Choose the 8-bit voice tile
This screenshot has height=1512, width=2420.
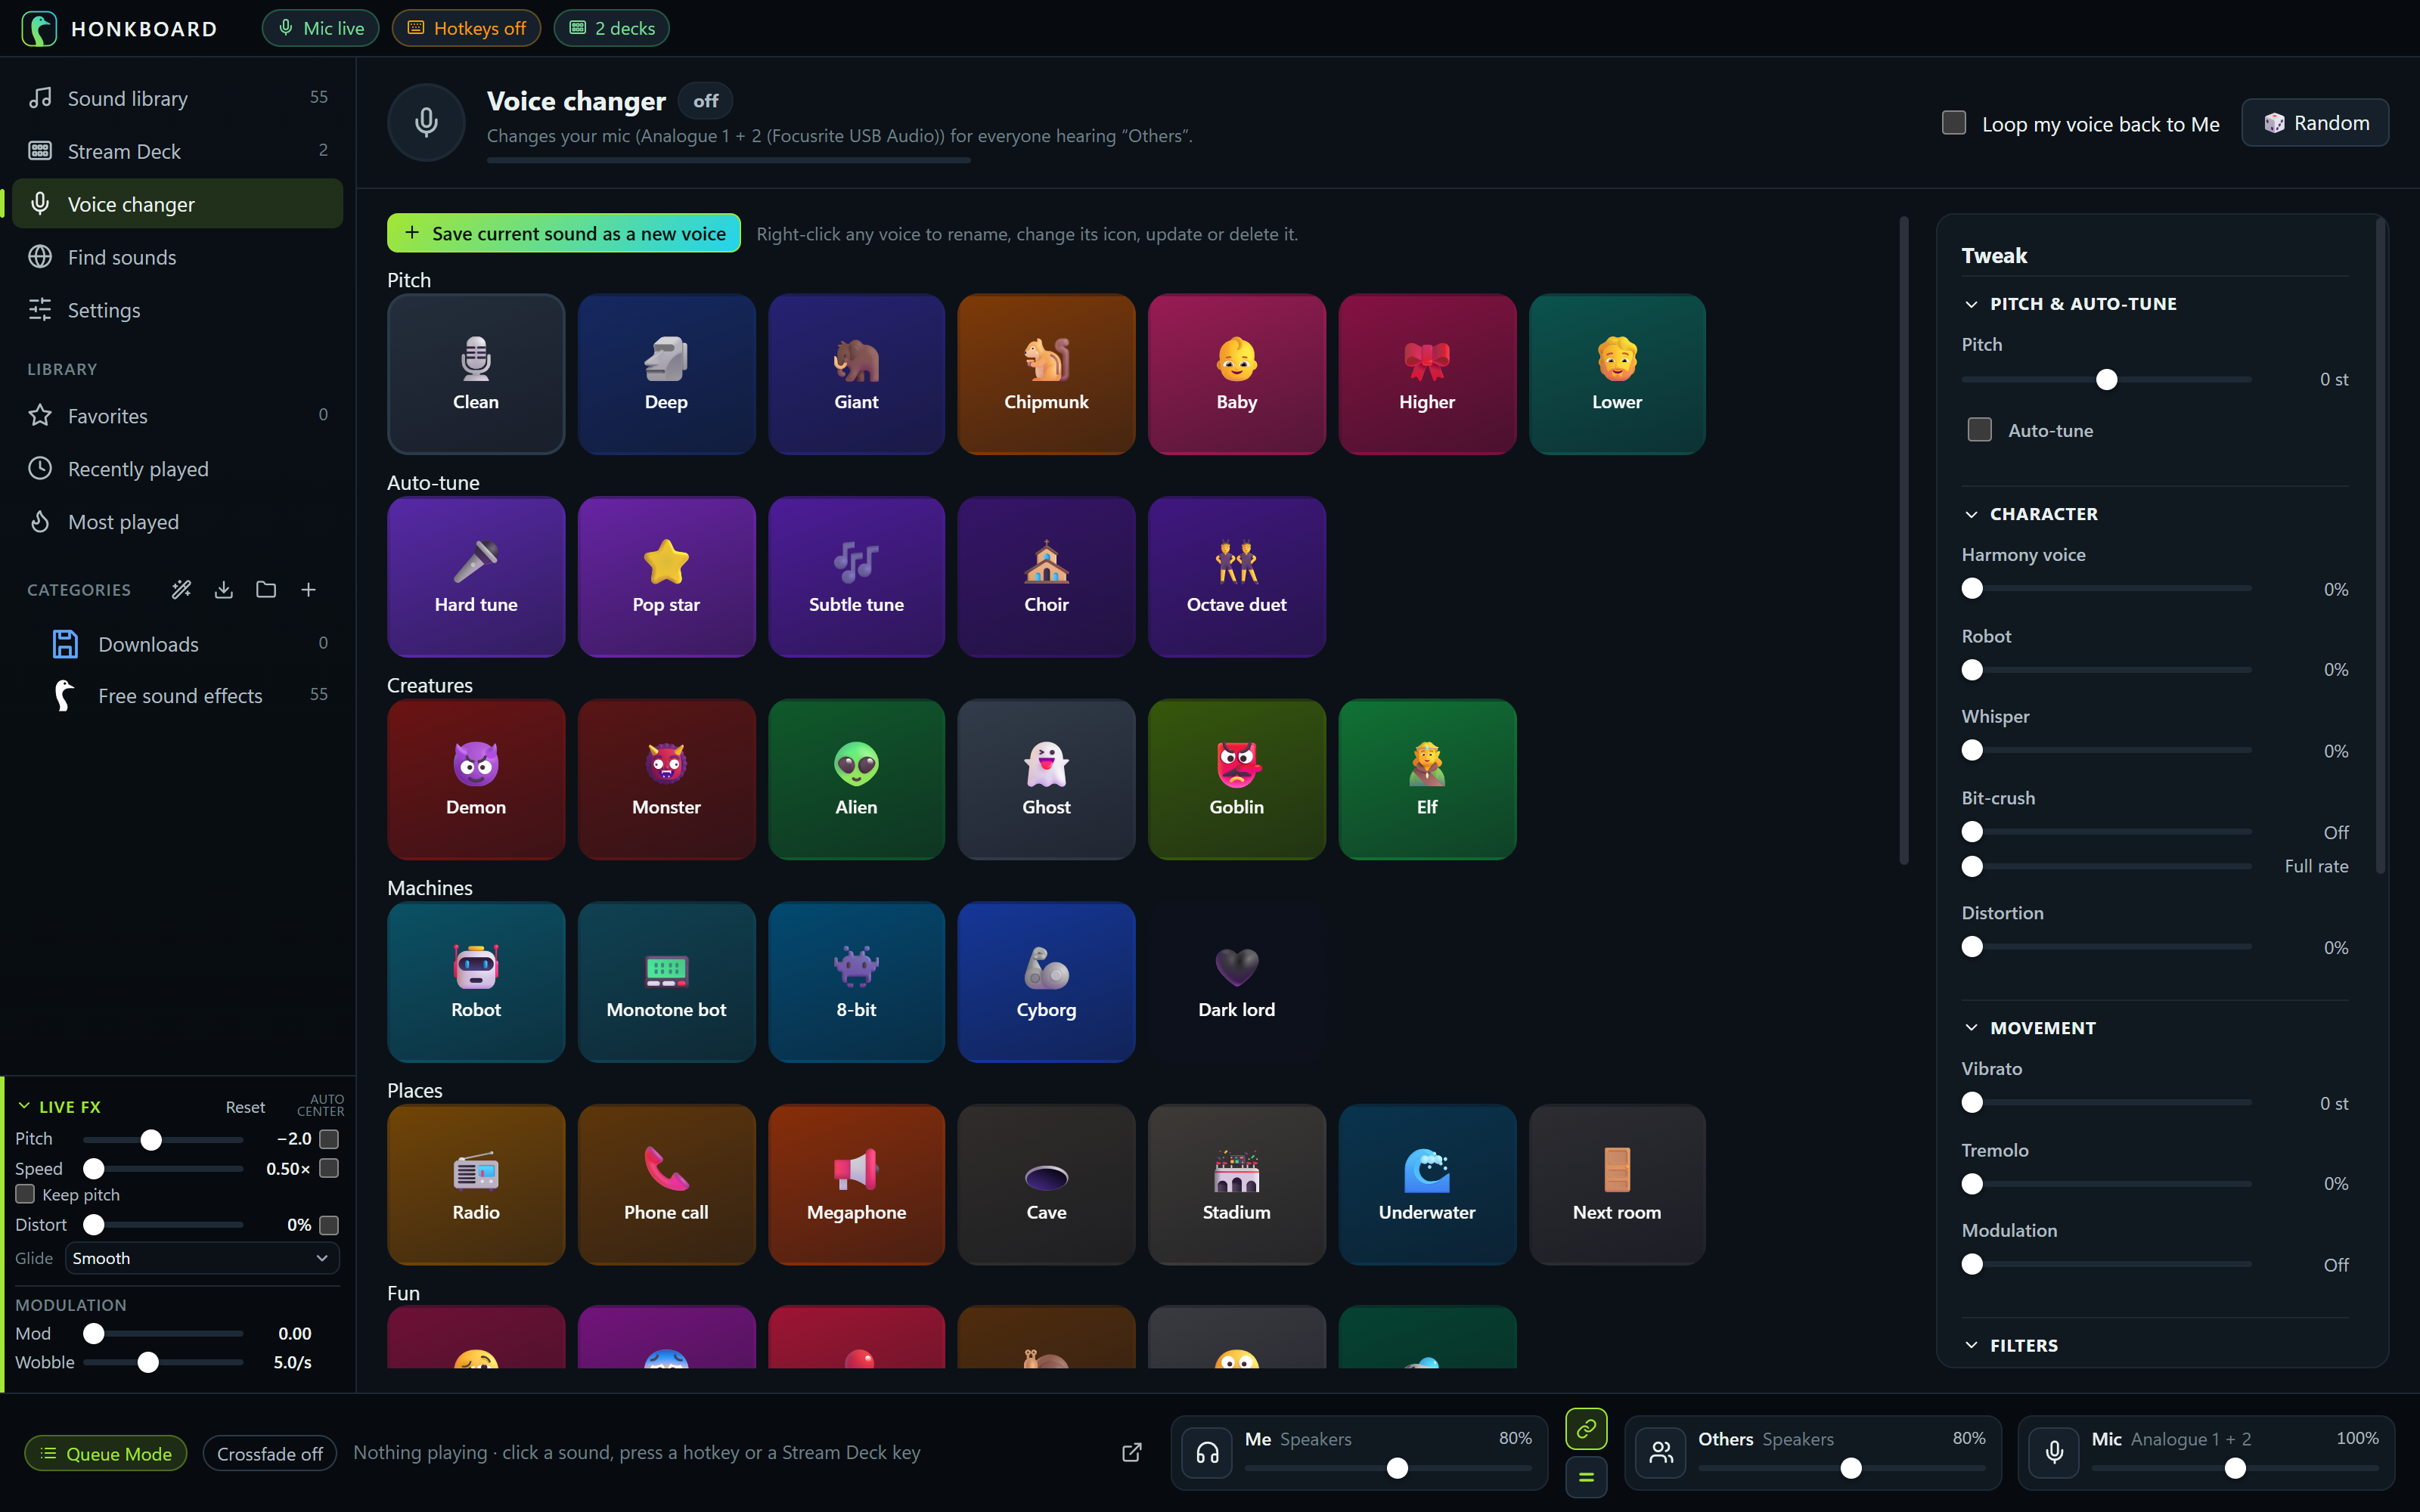click(x=856, y=982)
